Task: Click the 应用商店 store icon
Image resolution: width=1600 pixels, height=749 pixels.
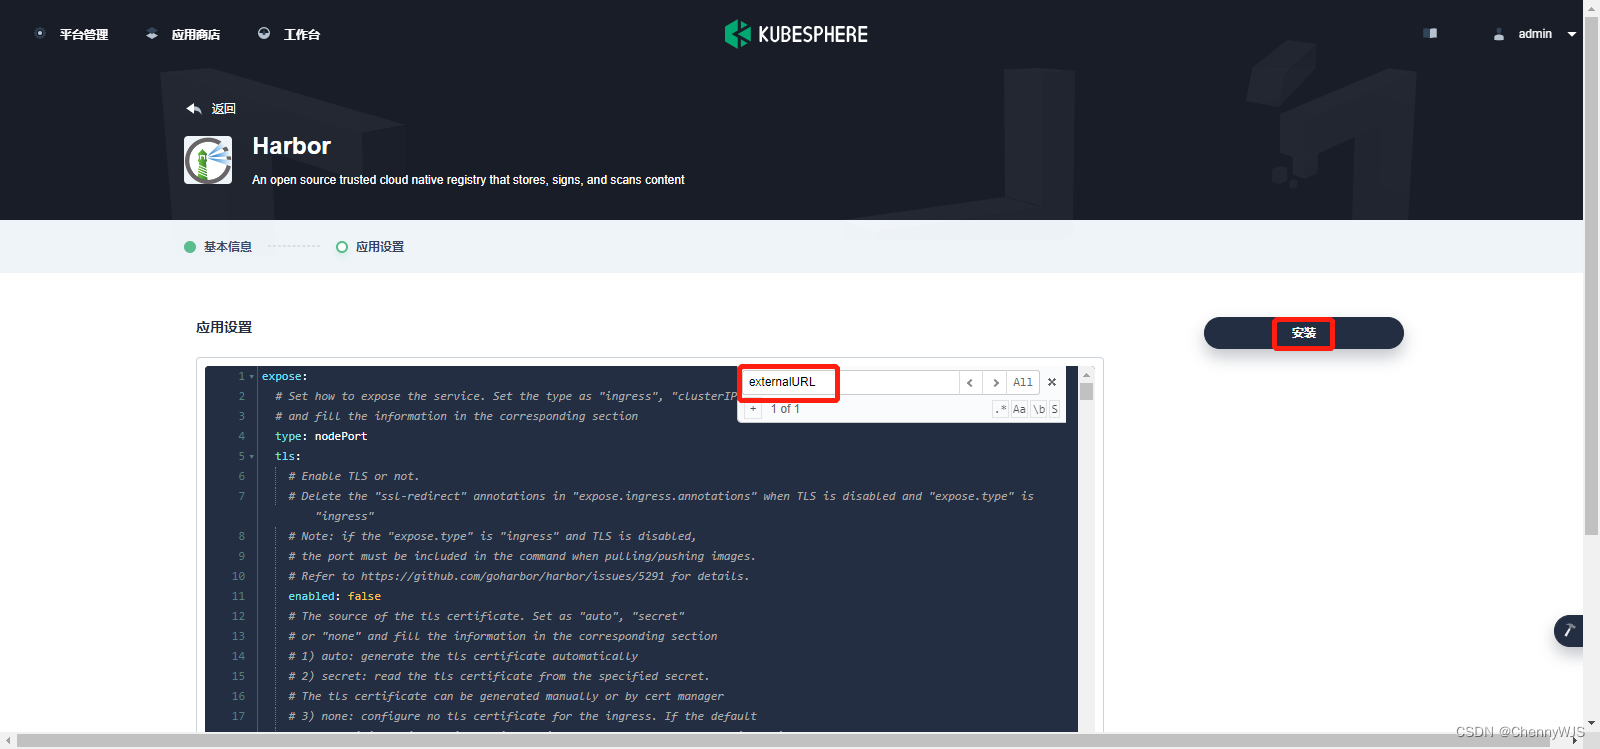Action: [x=152, y=34]
